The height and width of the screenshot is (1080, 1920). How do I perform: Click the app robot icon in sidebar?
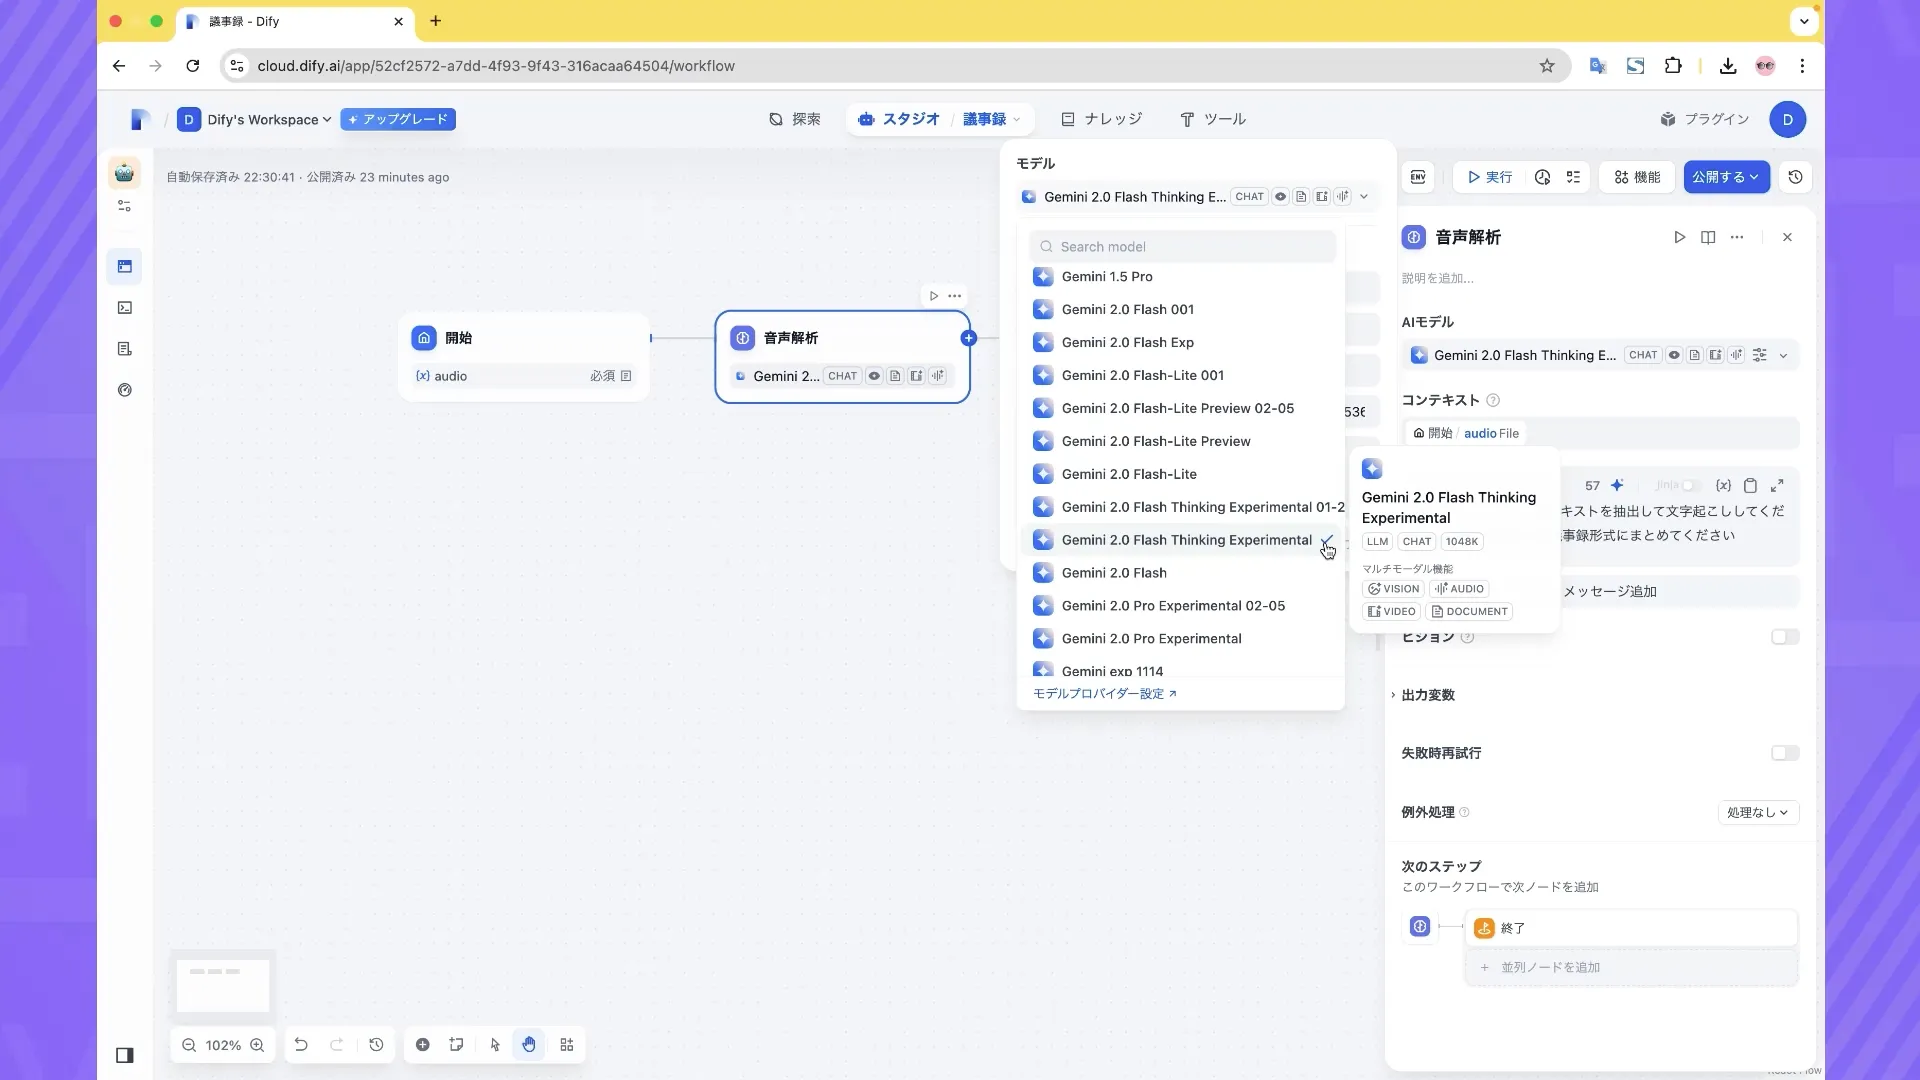[124, 173]
